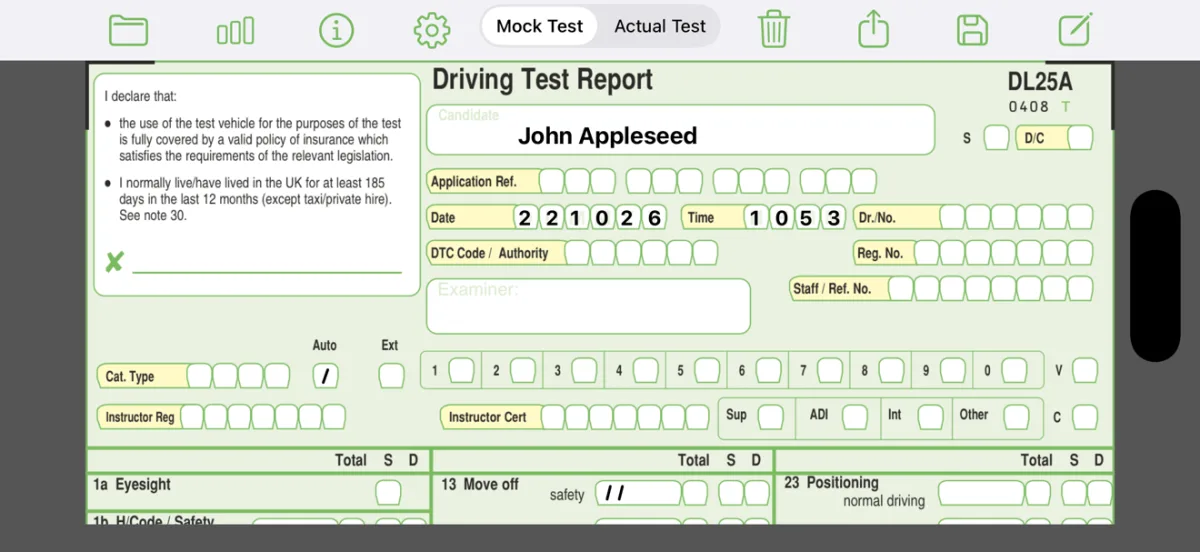Toggle the Auto checkbox

[x=326, y=376]
